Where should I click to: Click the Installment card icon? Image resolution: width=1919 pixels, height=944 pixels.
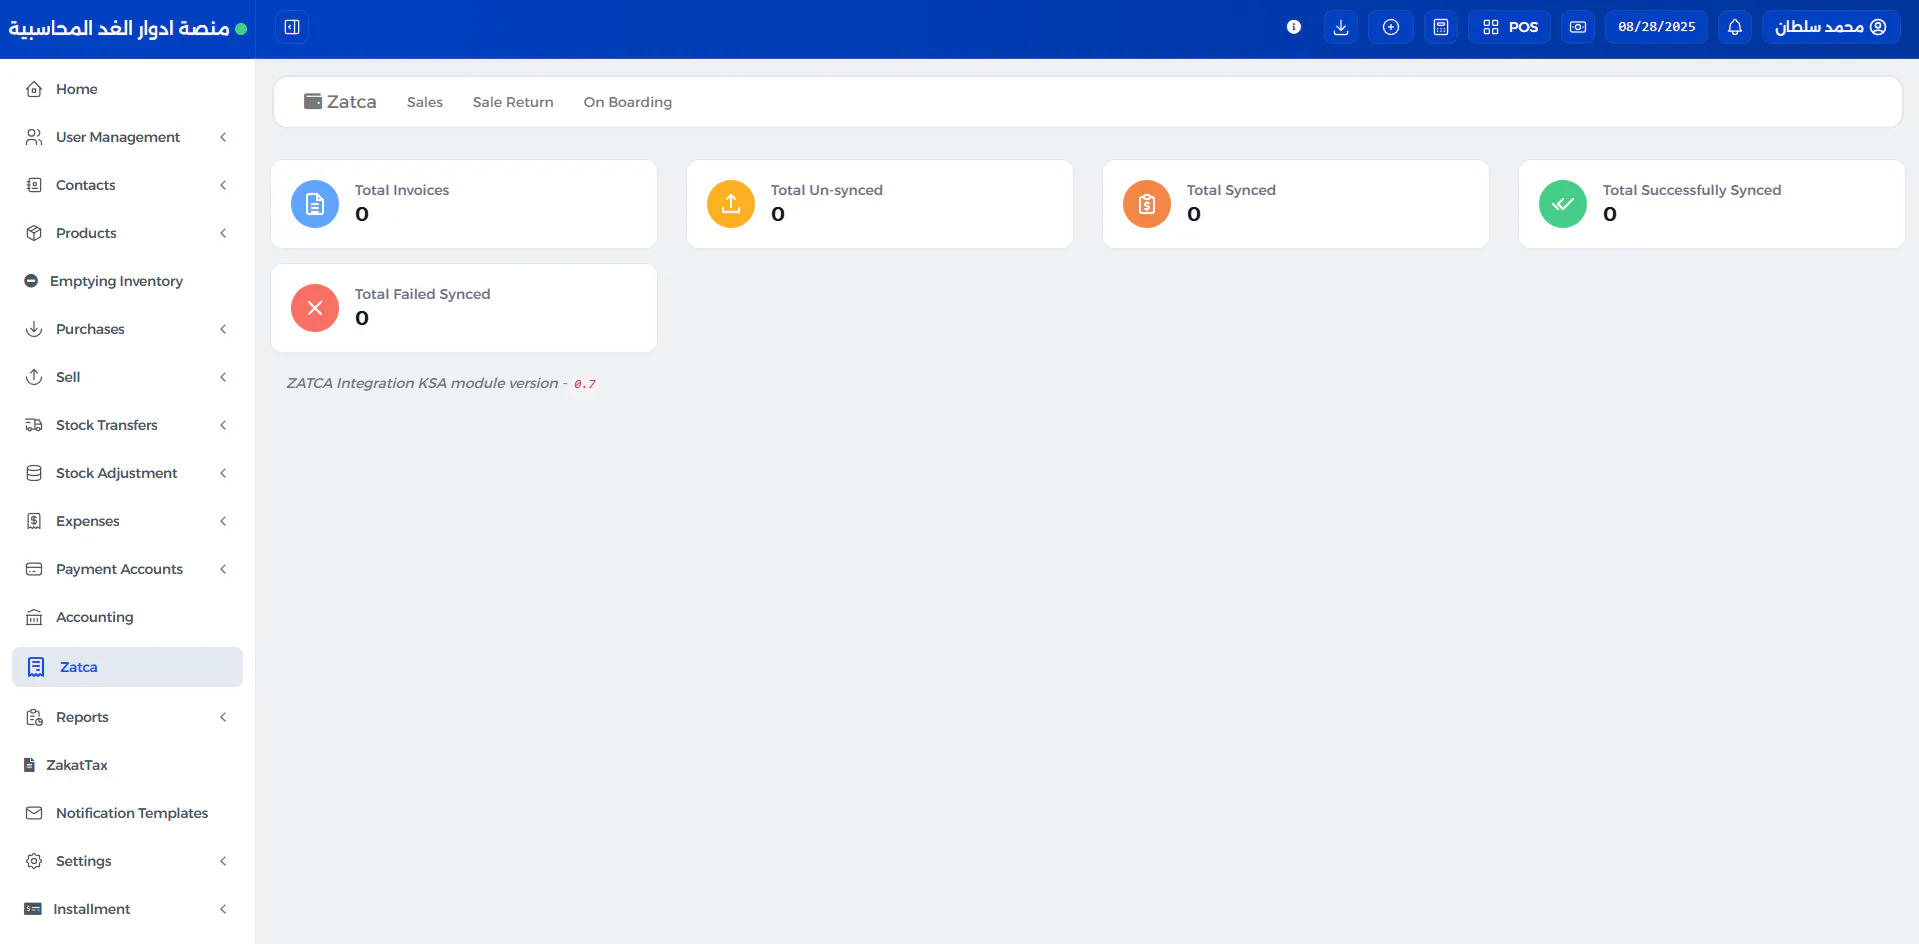[33, 909]
